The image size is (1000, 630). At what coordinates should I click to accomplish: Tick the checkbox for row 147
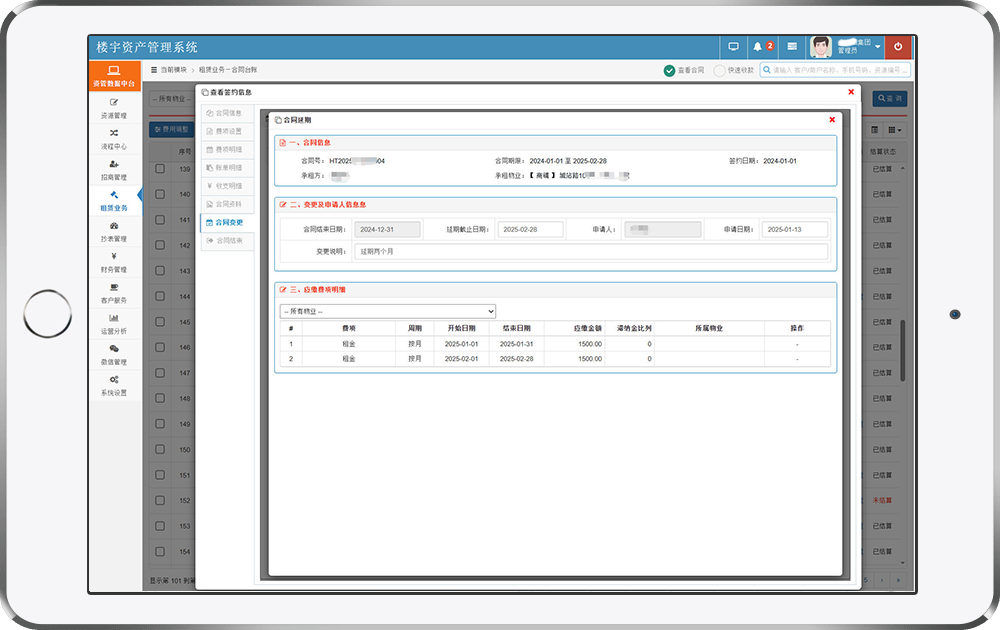[x=160, y=373]
